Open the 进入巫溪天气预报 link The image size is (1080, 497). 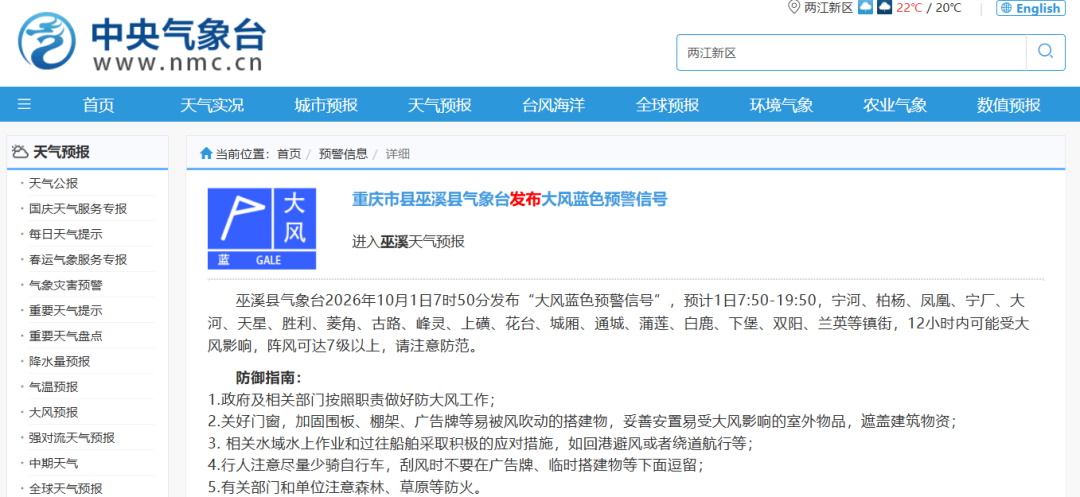408,241
